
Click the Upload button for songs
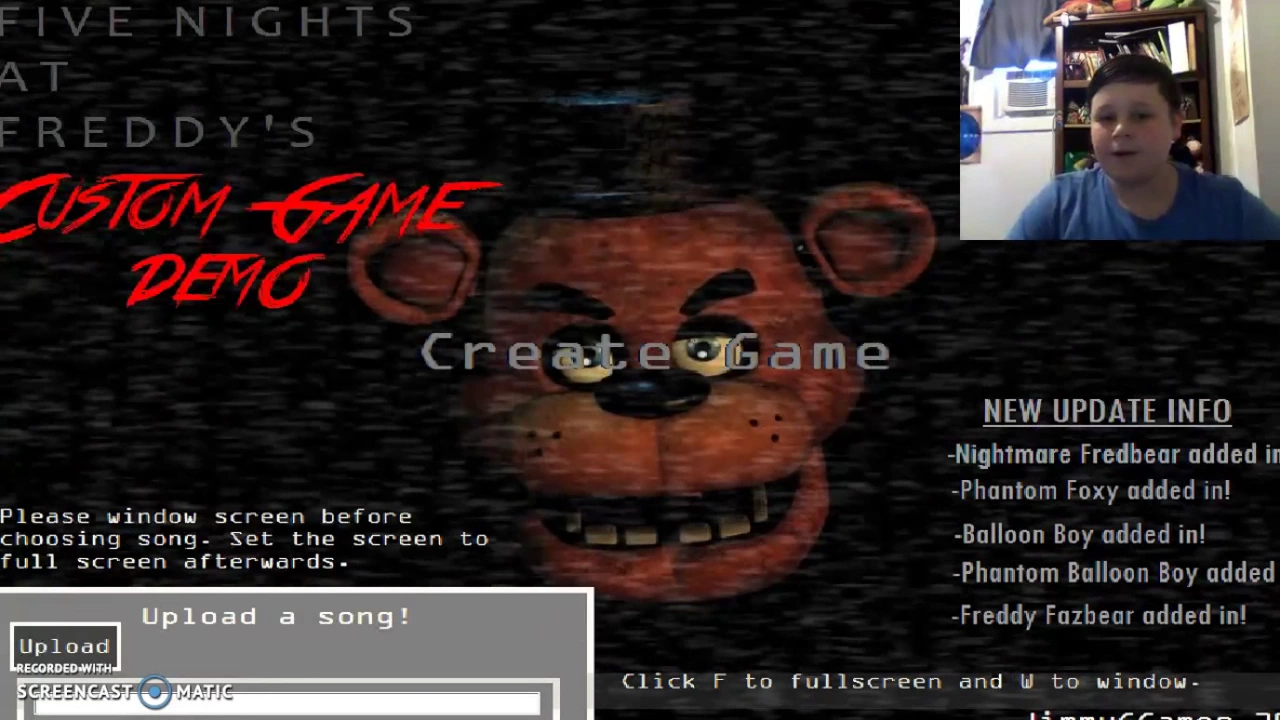coord(65,647)
